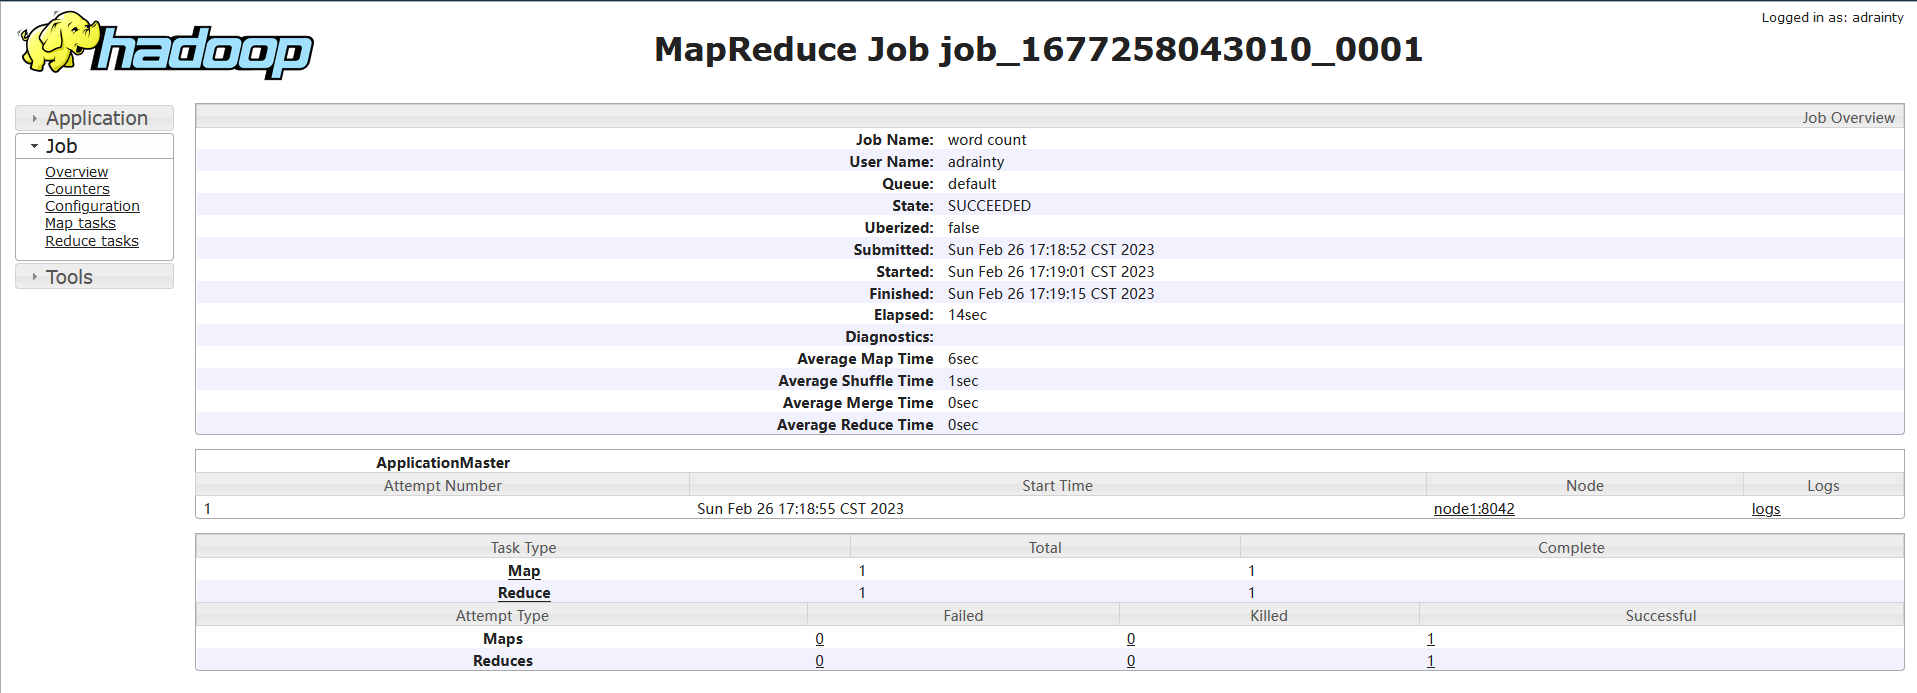
Task: Select the User Name value 'adrainty'
Action: coord(976,162)
